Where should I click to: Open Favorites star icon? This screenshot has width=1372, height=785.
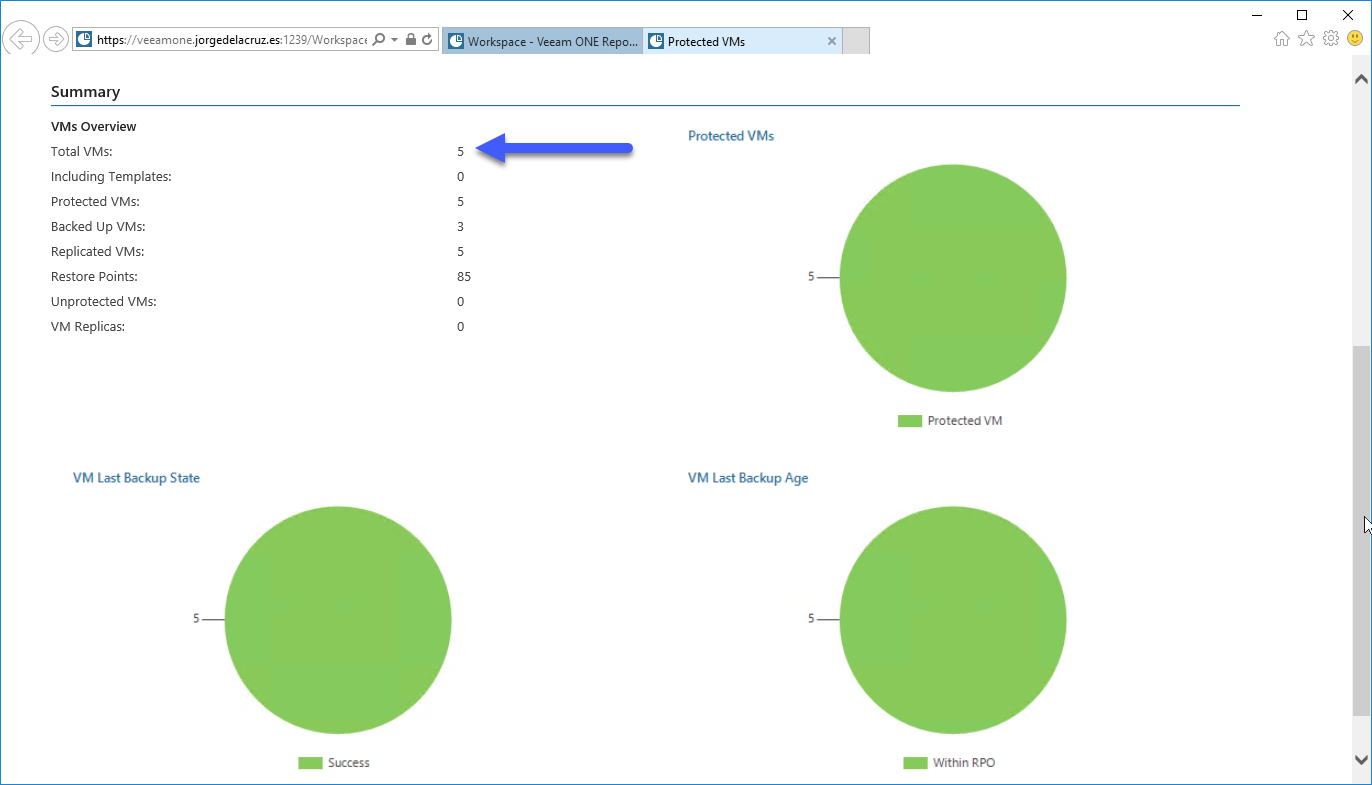point(1306,38)
